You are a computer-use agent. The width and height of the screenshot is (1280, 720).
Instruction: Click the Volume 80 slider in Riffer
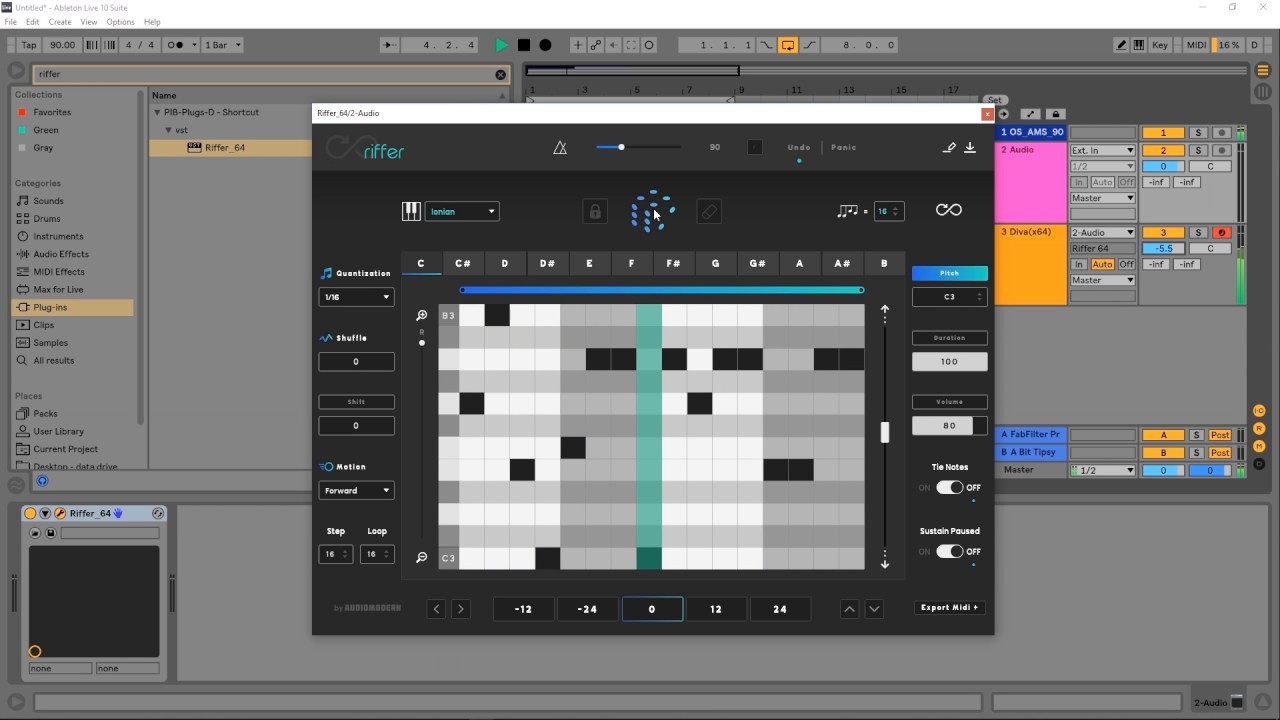[x=949, y=425]
